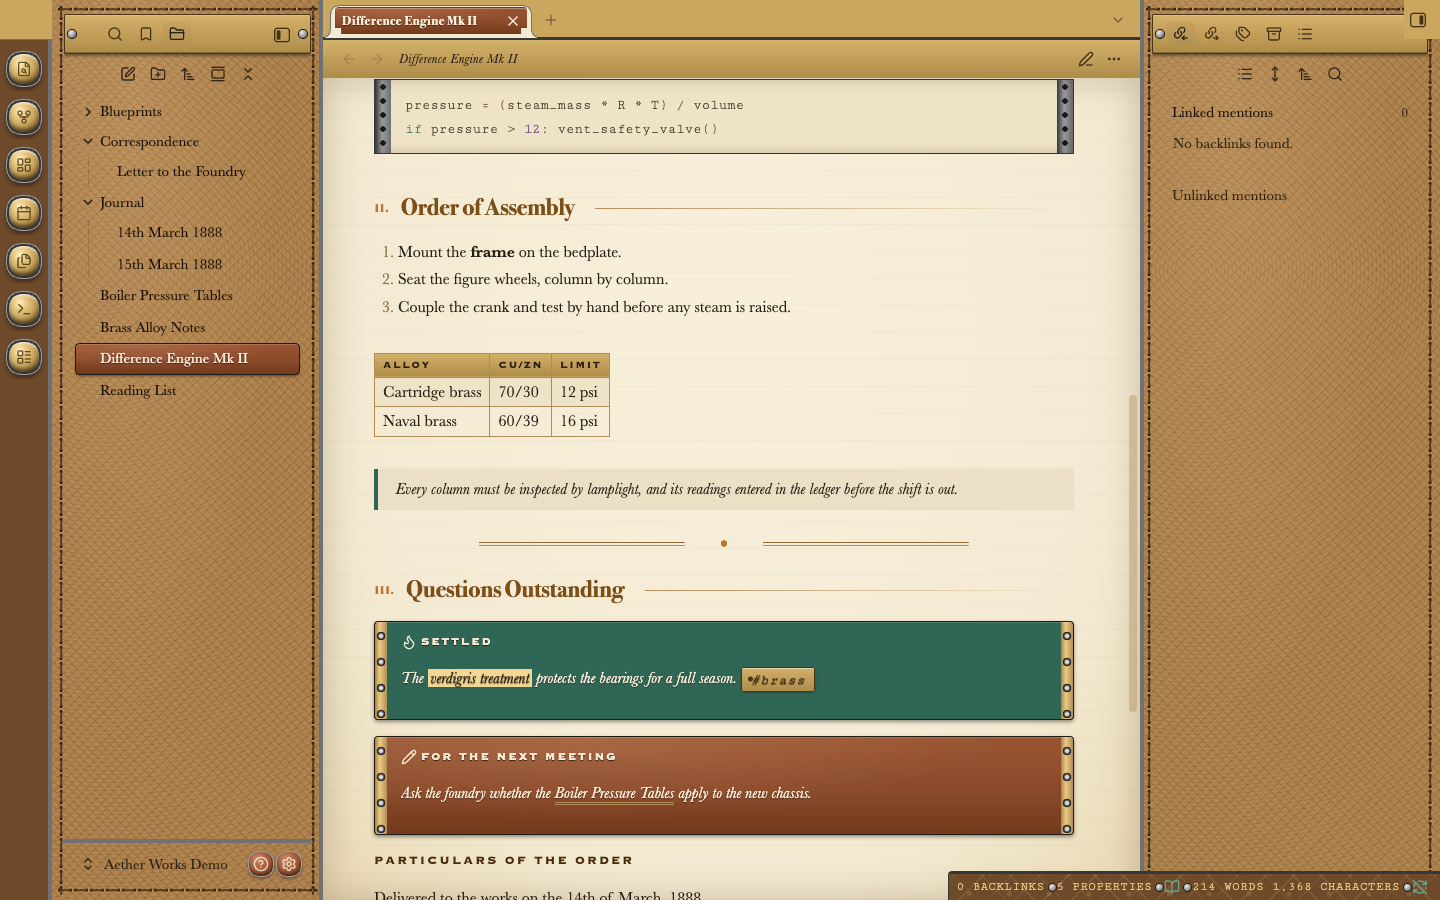
Task: Toggle show more context in backlinks
Action: (1275, 74)
